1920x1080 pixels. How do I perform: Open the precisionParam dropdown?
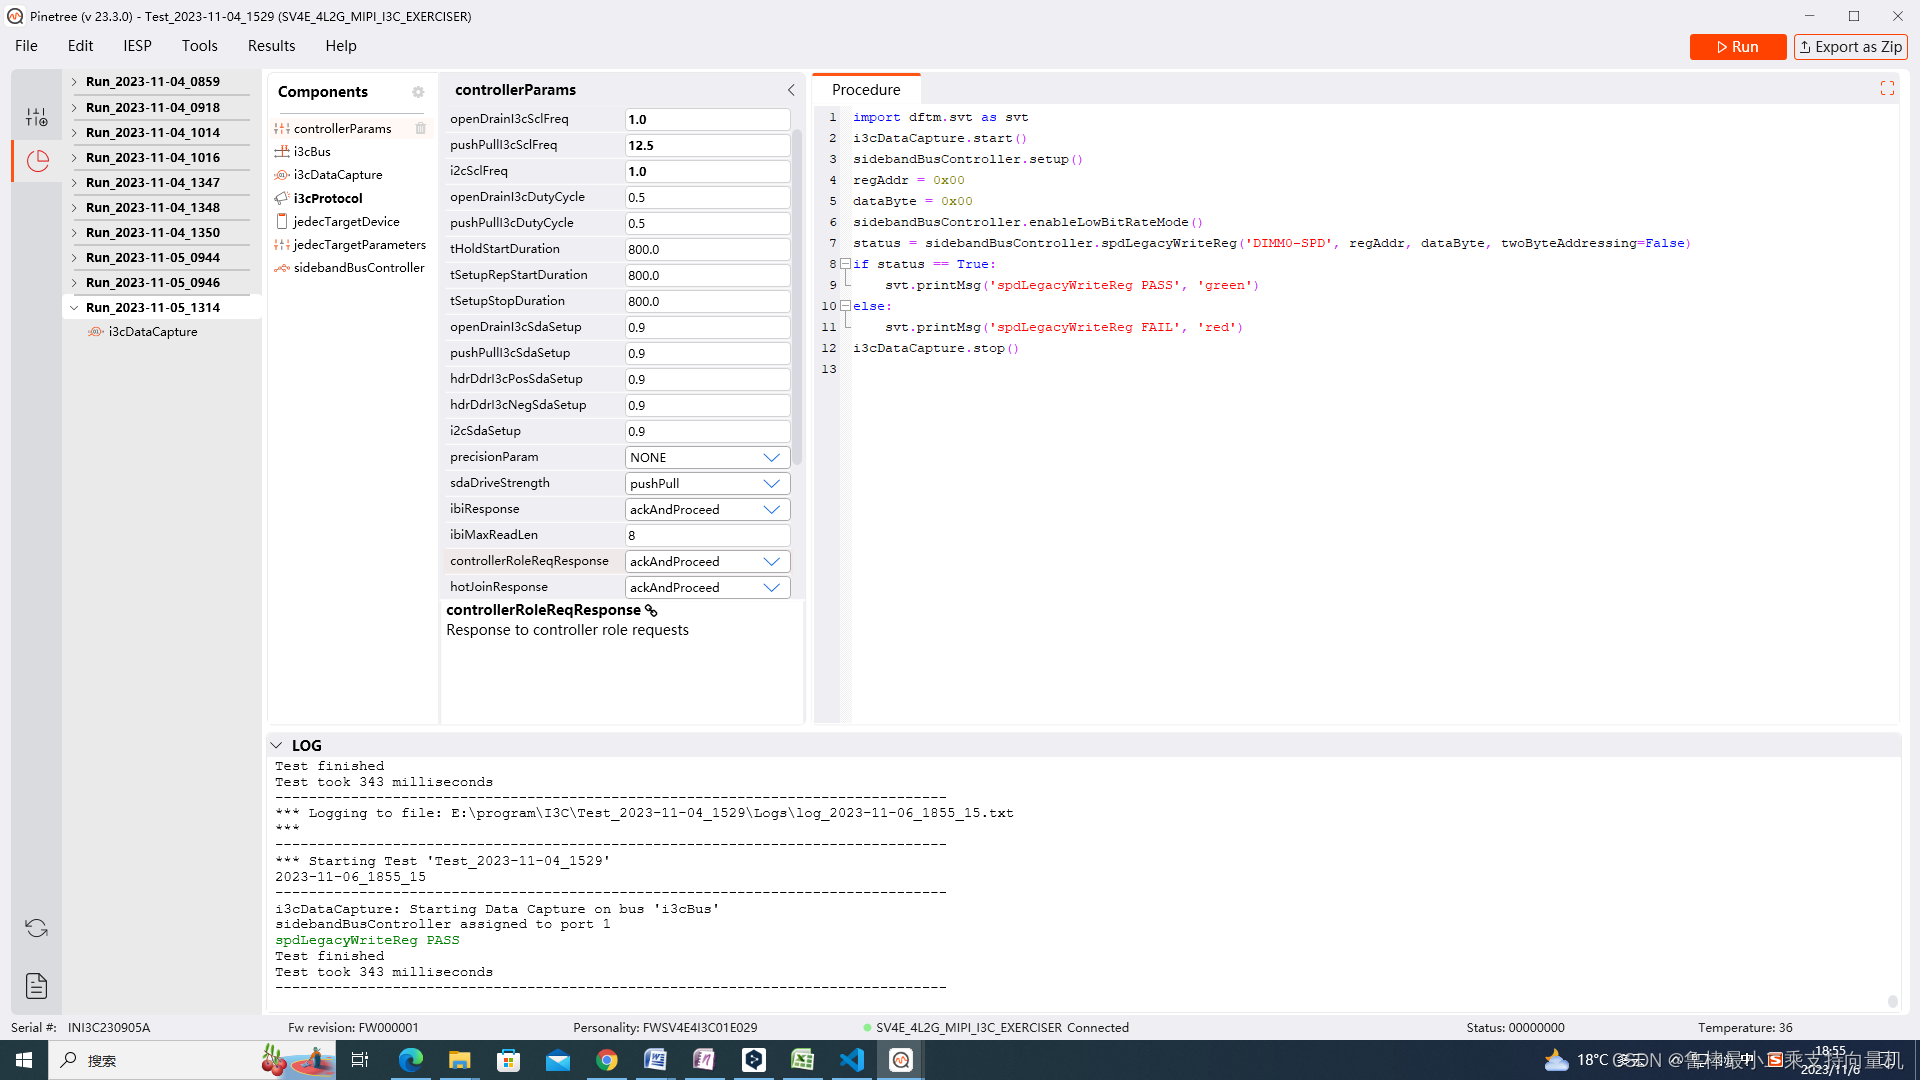tap(707, 457)
